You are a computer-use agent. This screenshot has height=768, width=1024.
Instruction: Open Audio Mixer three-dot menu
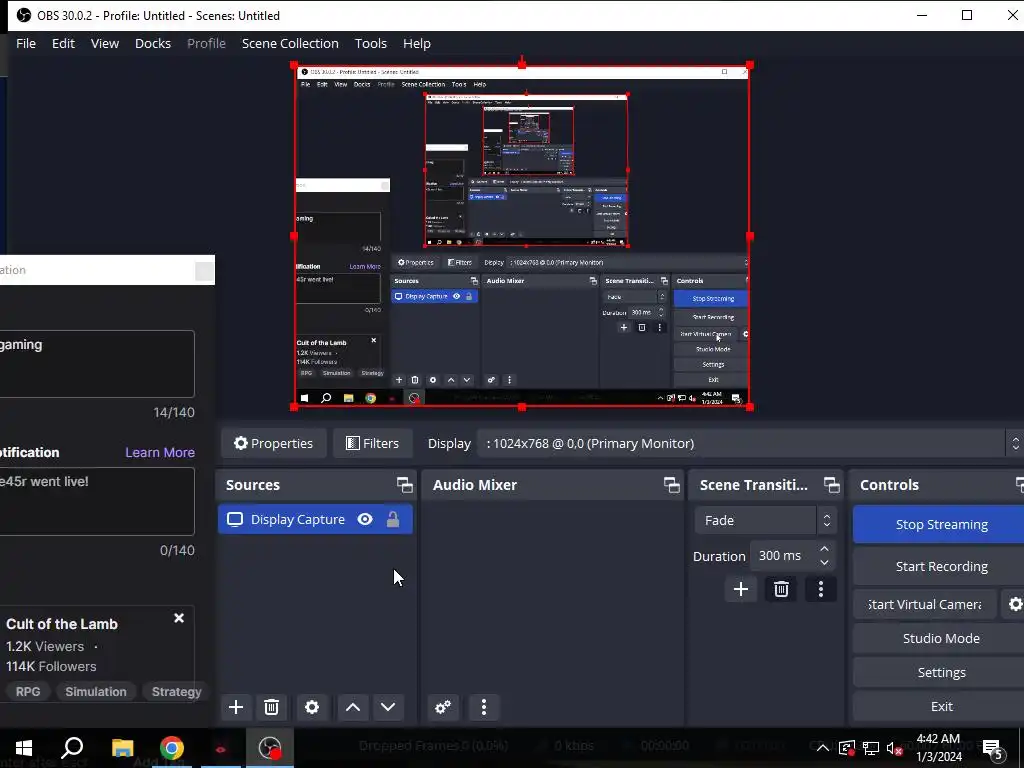(484, 707)
